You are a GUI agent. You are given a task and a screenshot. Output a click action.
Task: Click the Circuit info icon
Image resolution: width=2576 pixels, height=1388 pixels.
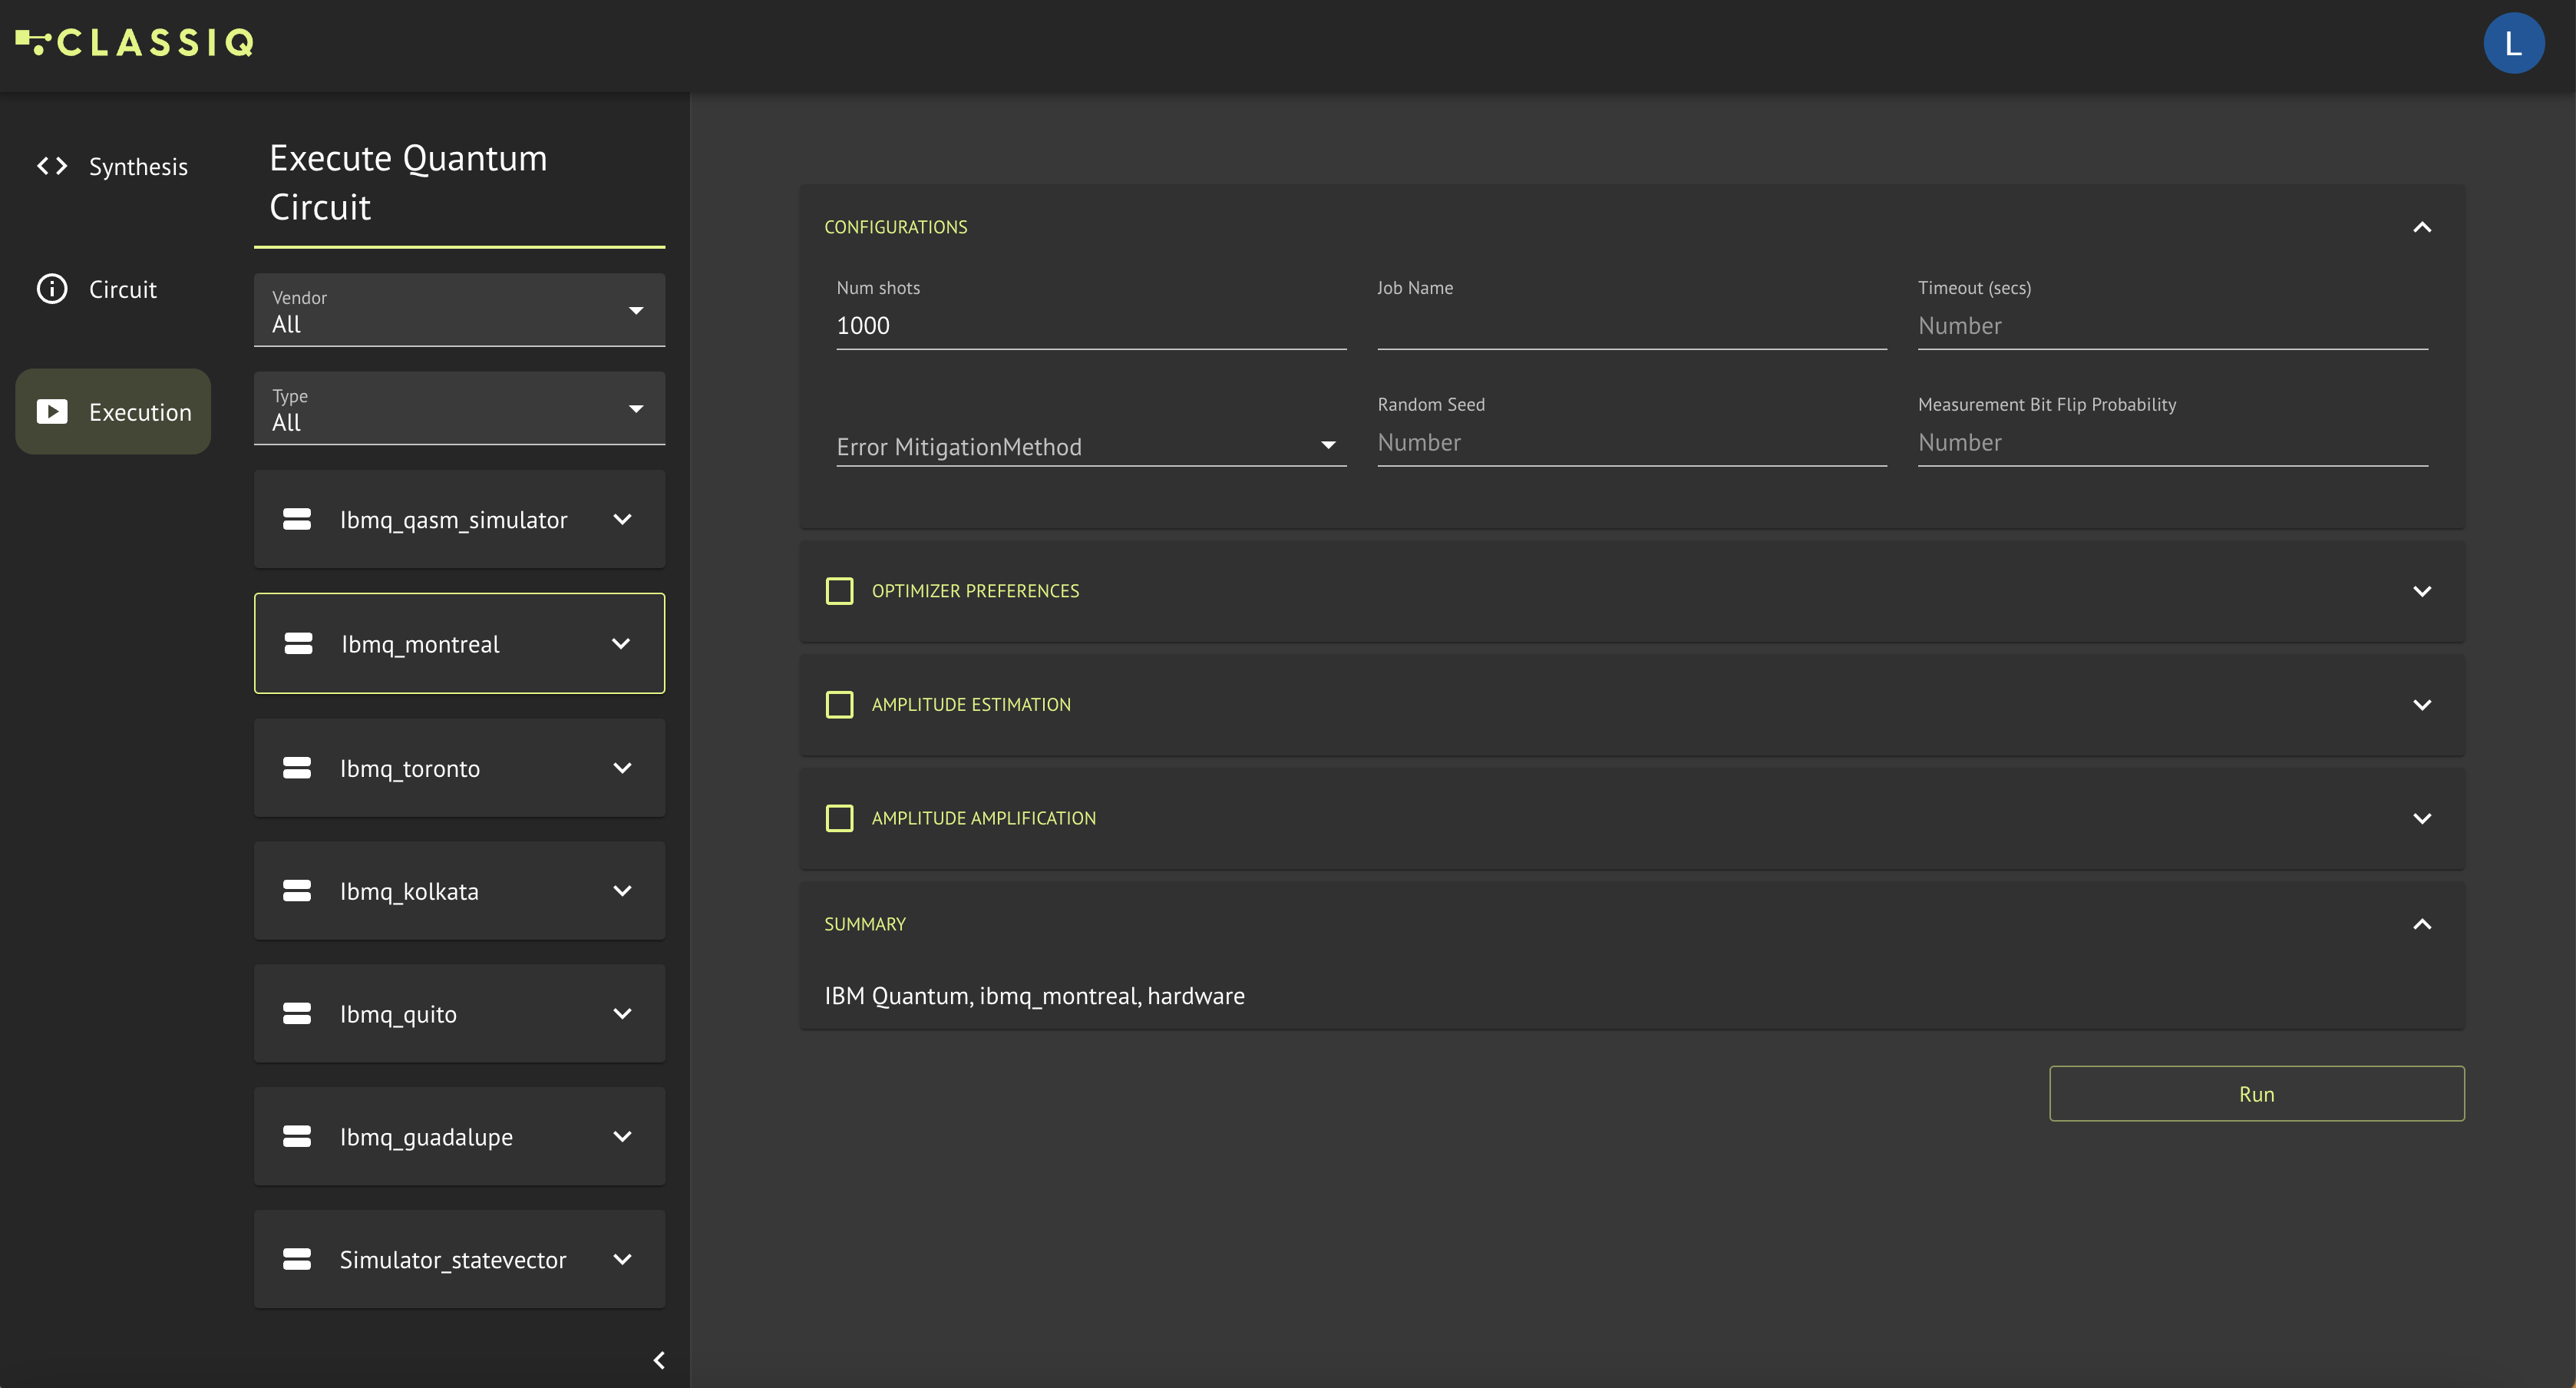[52, 289]
